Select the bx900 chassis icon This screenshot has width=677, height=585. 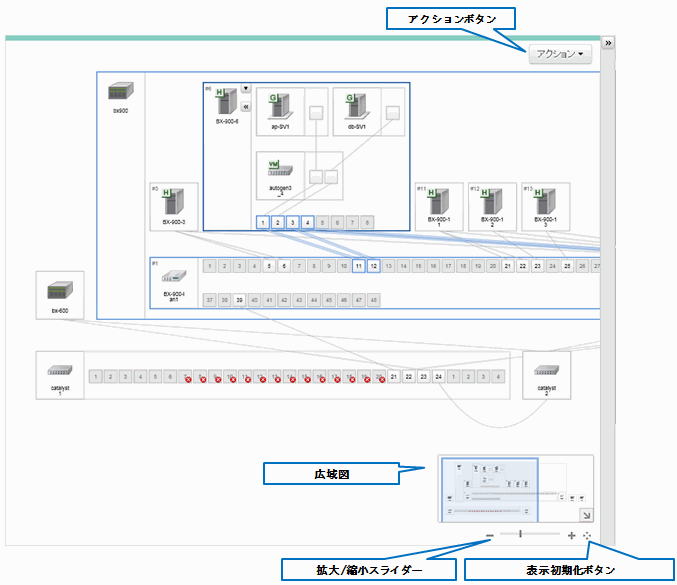click(120, 92)
